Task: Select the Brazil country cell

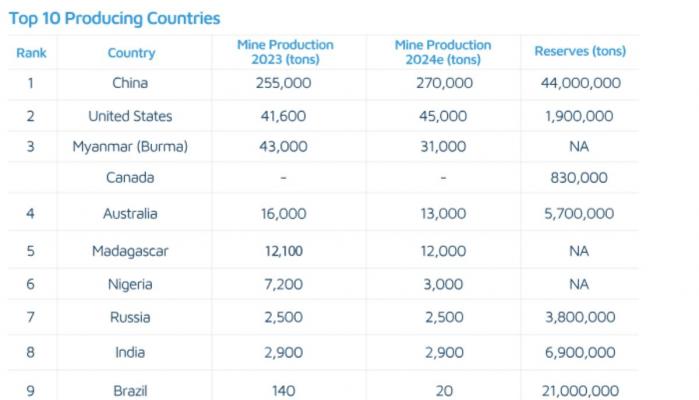Action: coord(130,390)
